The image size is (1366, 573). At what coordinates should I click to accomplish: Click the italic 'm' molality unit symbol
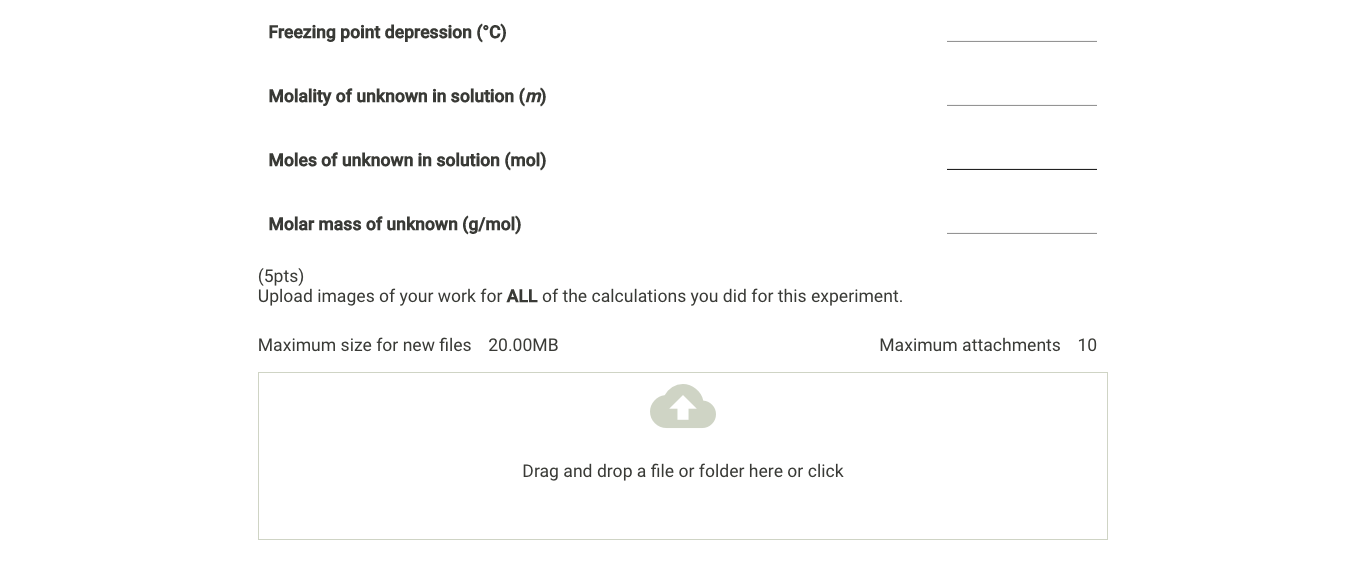pyautogui.click(x=533, y=97)
